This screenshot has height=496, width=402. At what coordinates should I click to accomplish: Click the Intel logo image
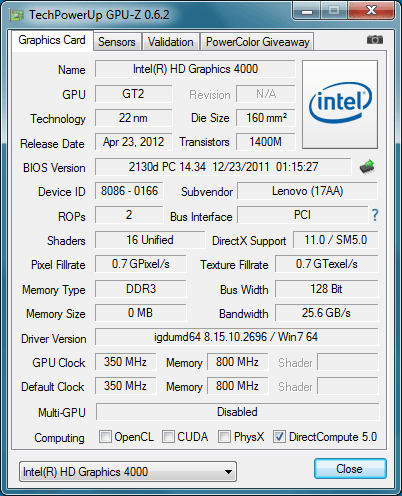pyautogui.click(x=340, y=104)
